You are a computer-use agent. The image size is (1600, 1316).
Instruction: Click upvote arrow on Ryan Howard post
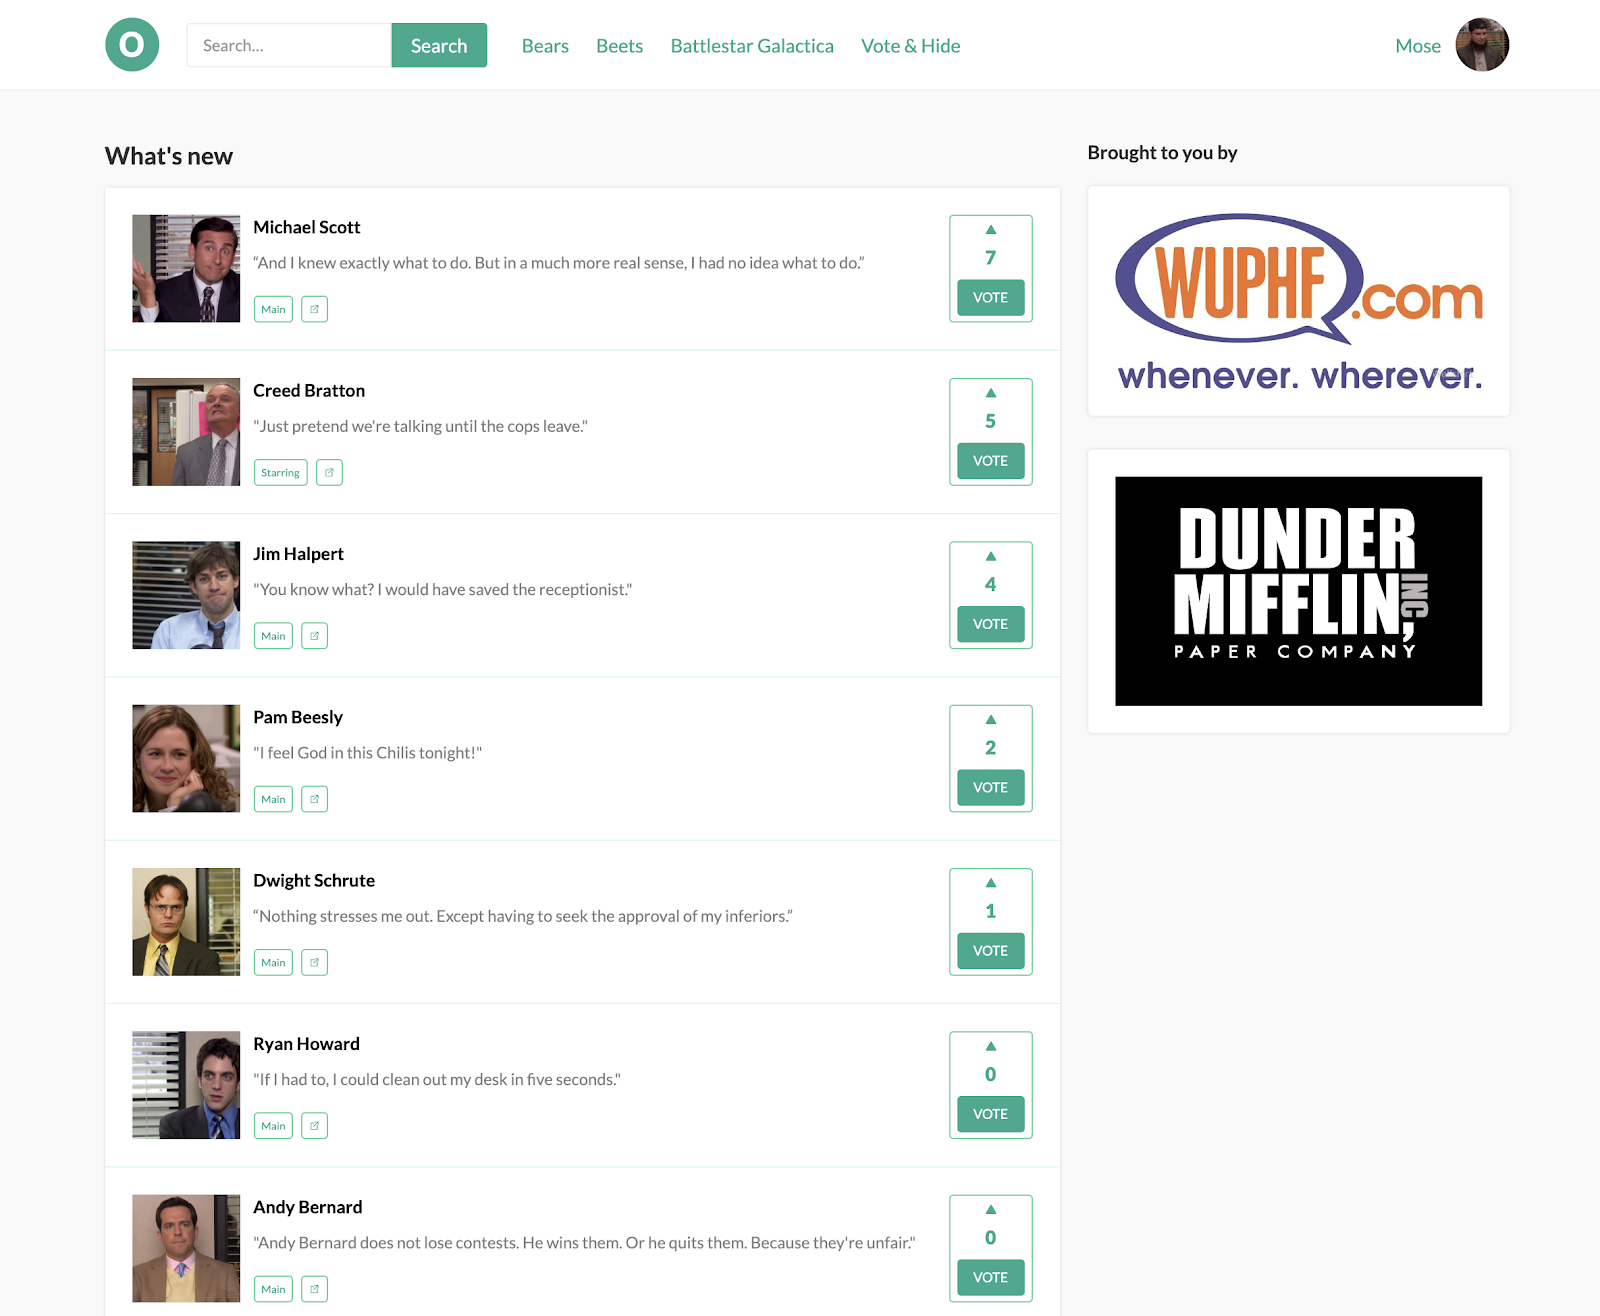[x=991, y=1046]
